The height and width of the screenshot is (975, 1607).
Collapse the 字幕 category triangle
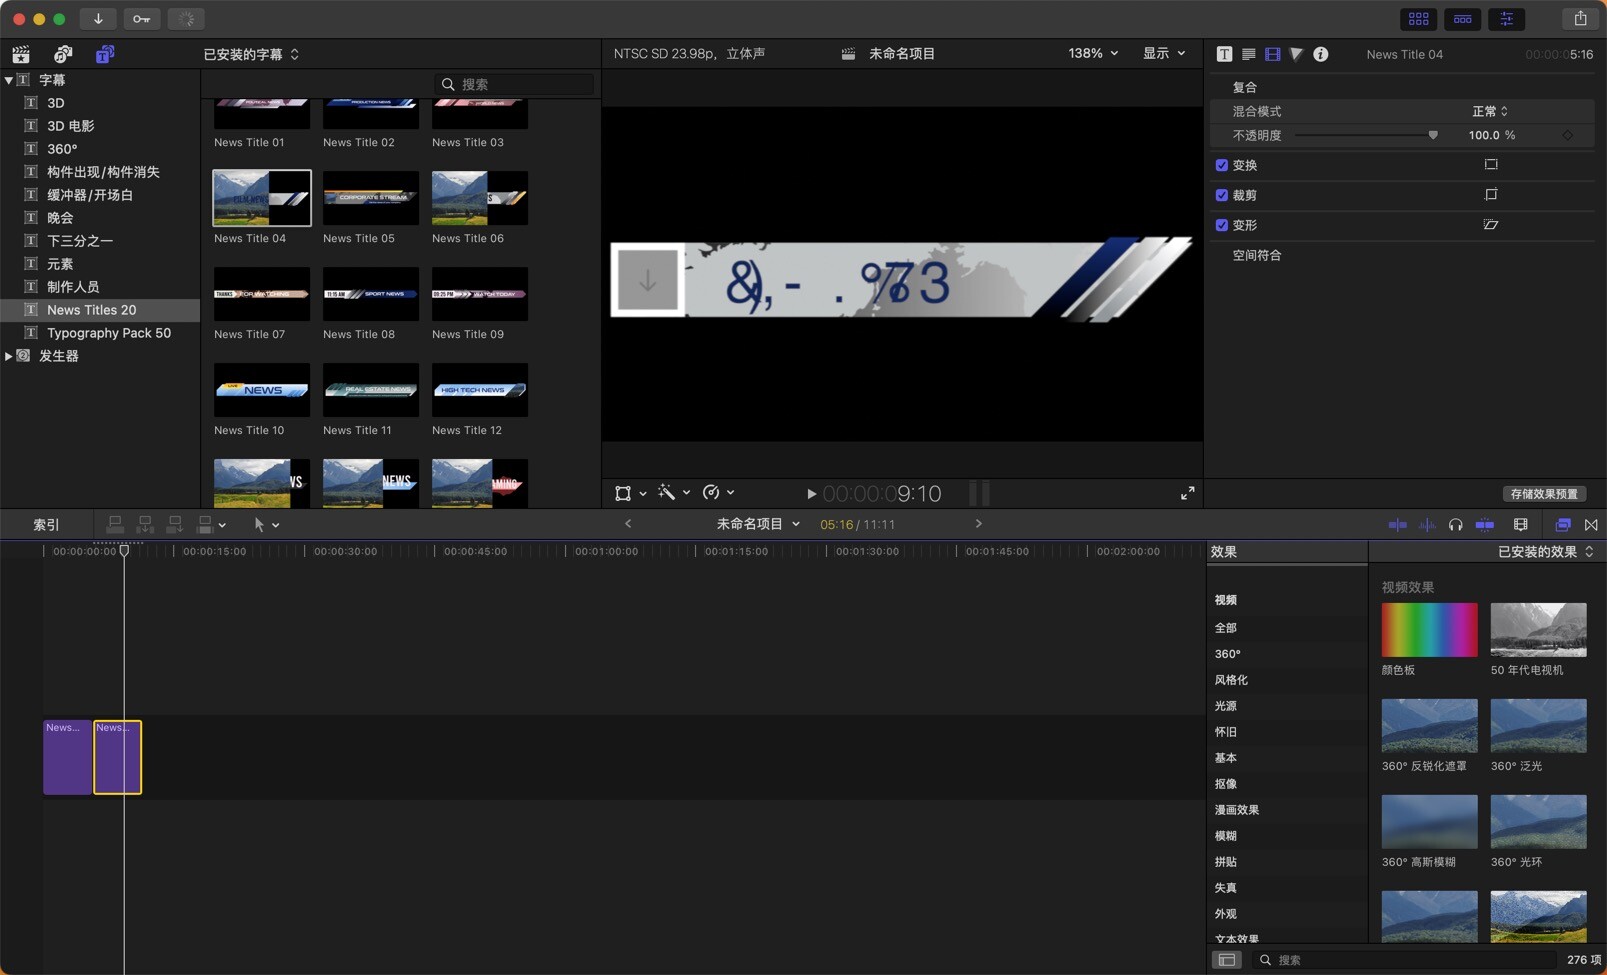(x=9, y=80)
